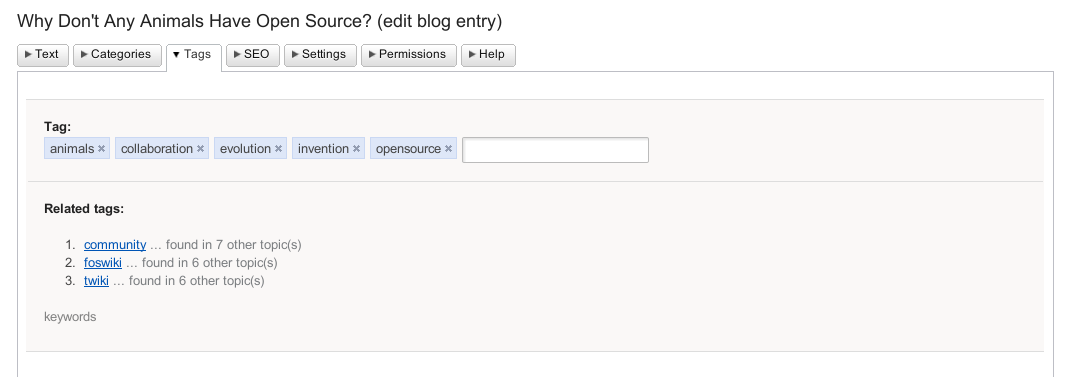Select the invention tag chip
1065x377 pixels.
(328, 149)
